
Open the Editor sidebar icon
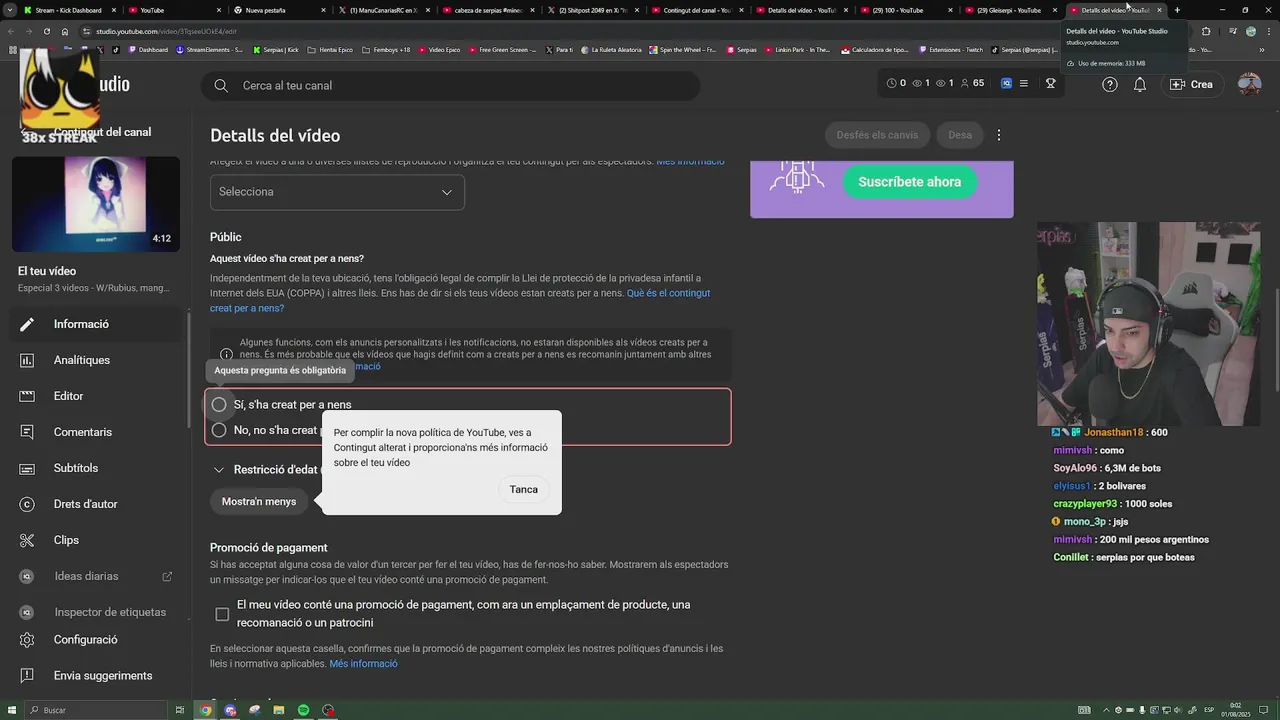tap(27, 396)
